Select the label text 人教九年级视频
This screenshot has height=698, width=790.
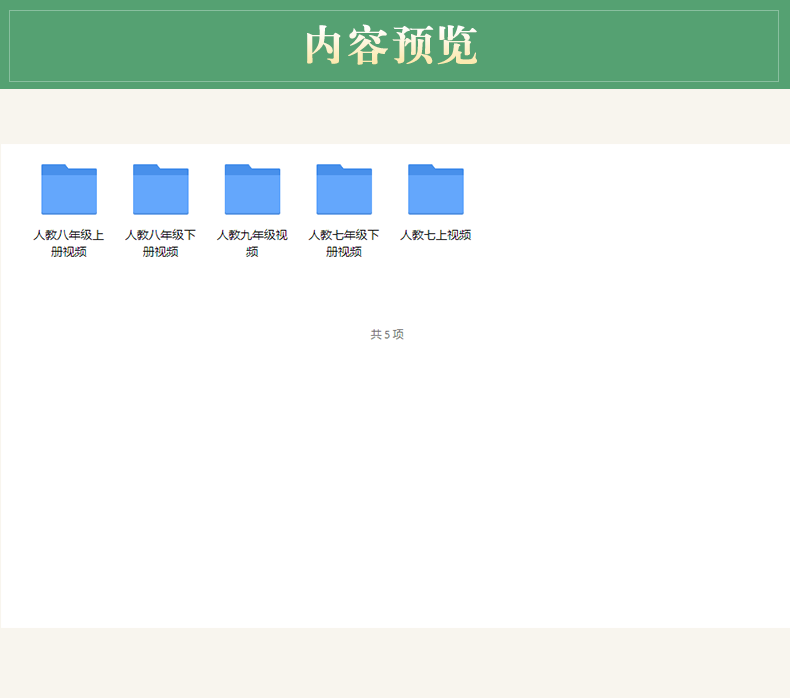(252, 243)
